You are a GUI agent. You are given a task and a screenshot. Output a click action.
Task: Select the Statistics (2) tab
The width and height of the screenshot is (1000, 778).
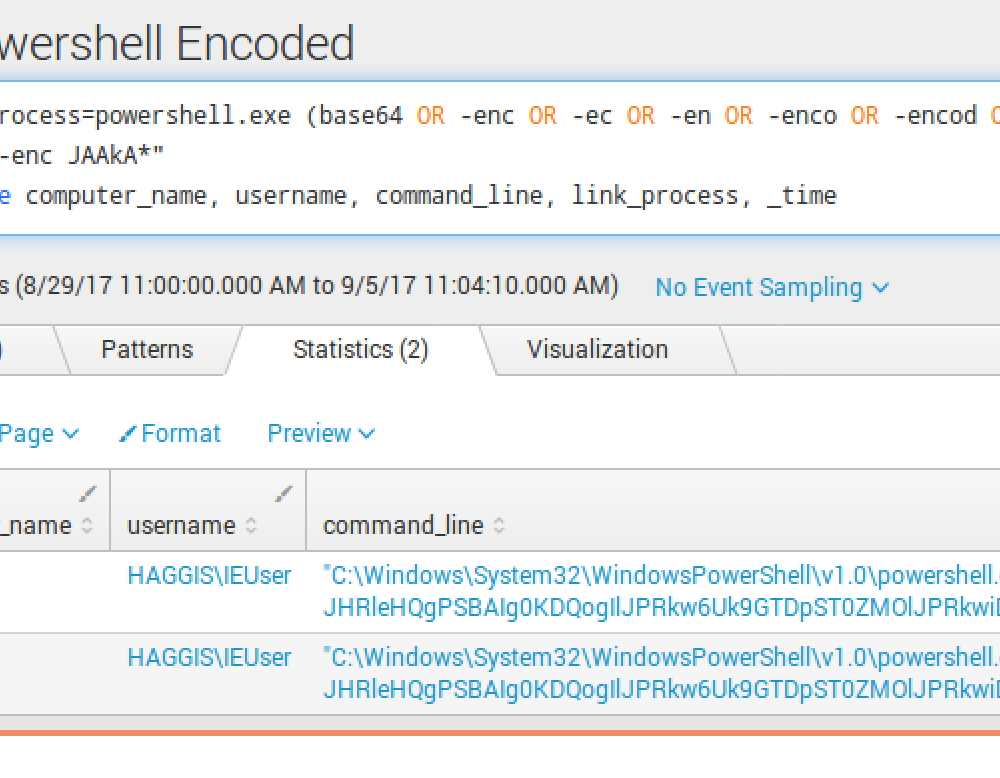pos(360,349)
